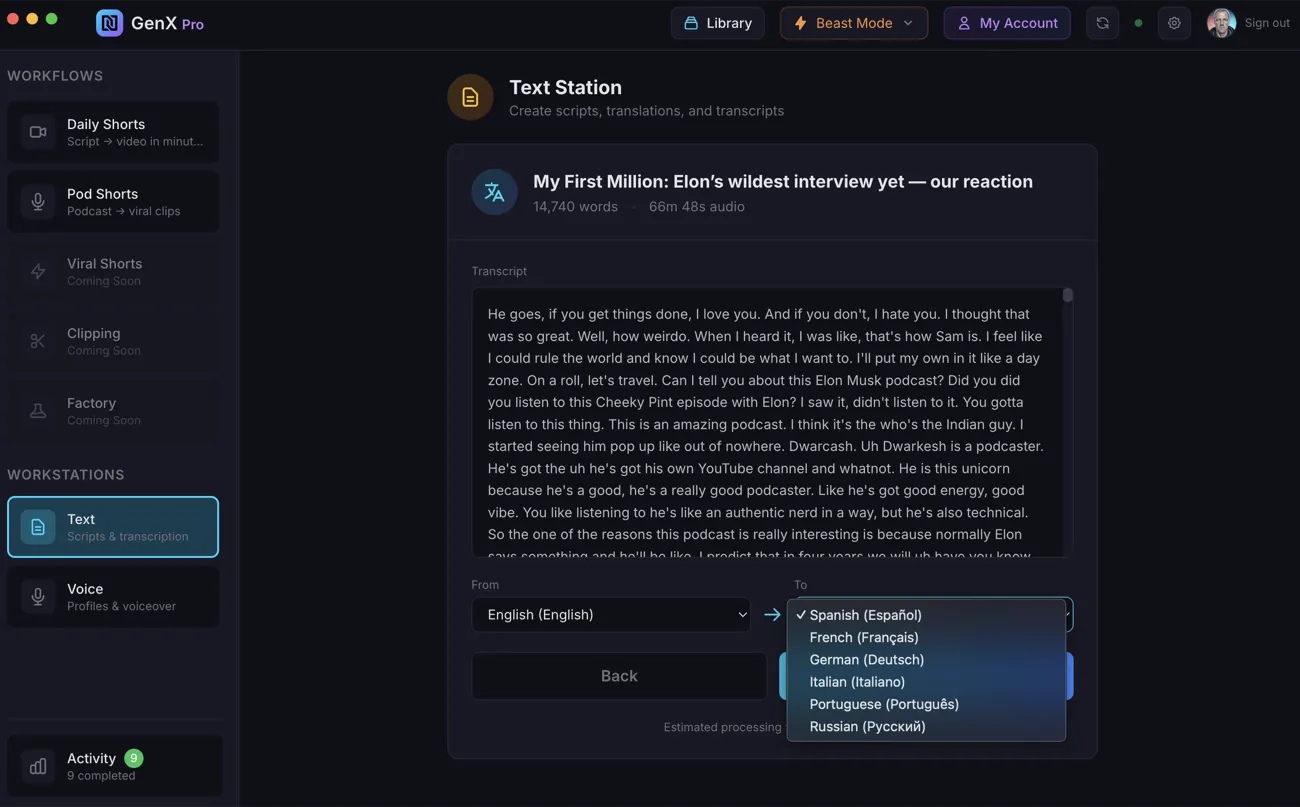Click the GenX Pro logo
Screen dimensions: 1300x807
148,22
